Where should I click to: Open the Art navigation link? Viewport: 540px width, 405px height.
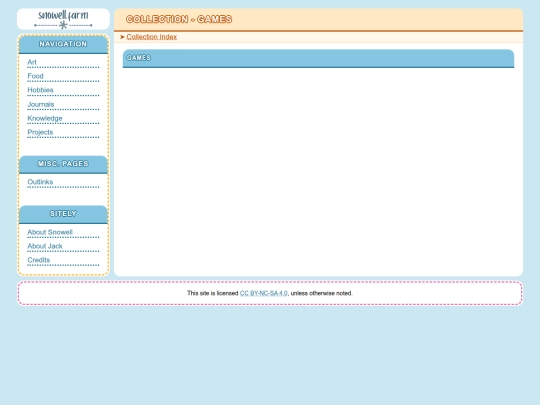click(32, 62)
